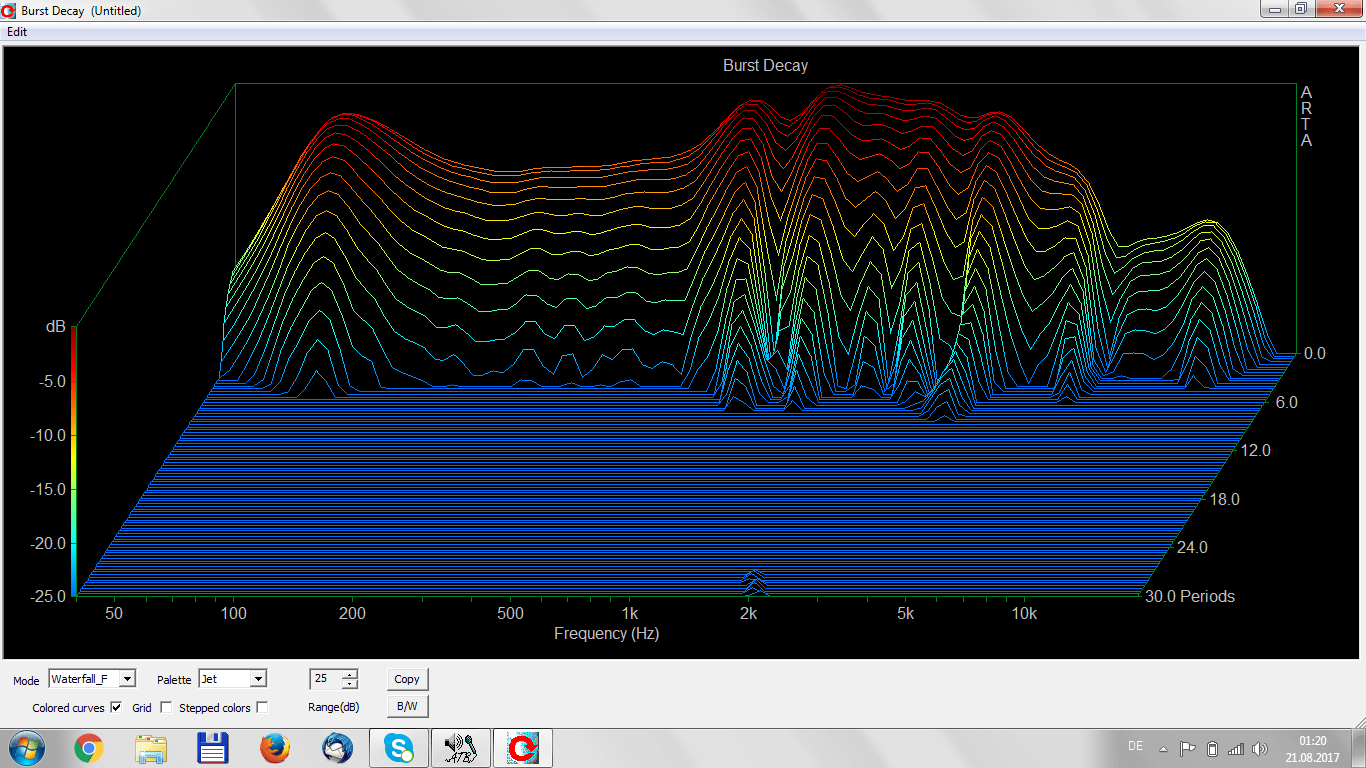The height and width of the screenshot is (768, 1366).
Task: Open the clock showing 01:20
Action: coord(1312,748)
